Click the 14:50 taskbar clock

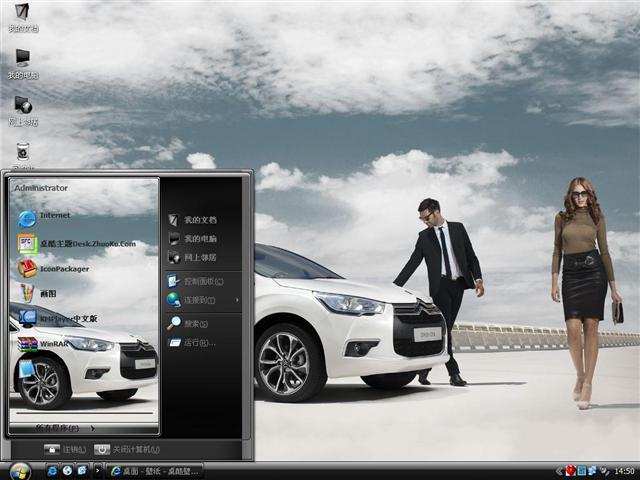click(624, 471)
